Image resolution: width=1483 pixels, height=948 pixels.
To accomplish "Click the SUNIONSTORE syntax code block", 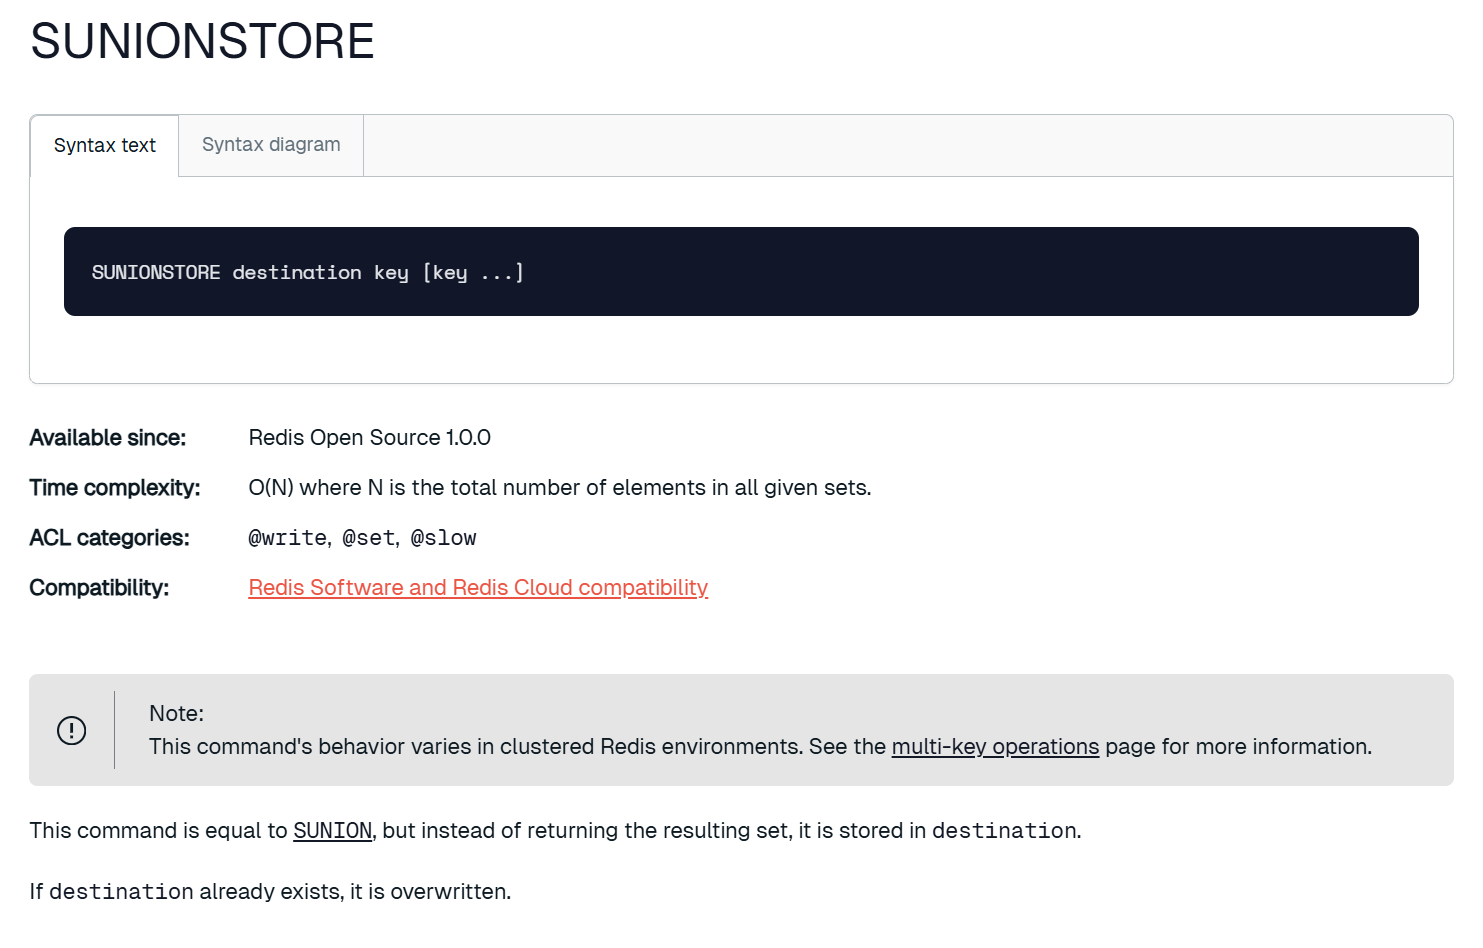I will pos(741,272).
